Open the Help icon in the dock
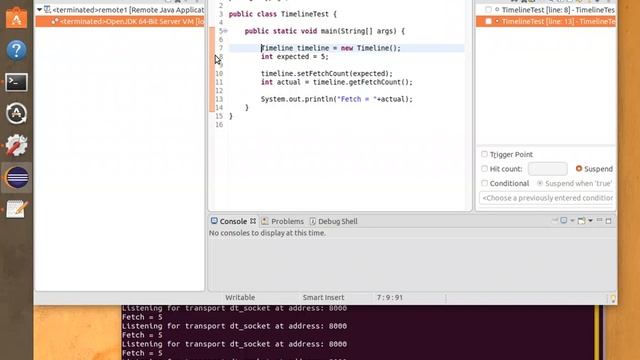 pos(16,50)
